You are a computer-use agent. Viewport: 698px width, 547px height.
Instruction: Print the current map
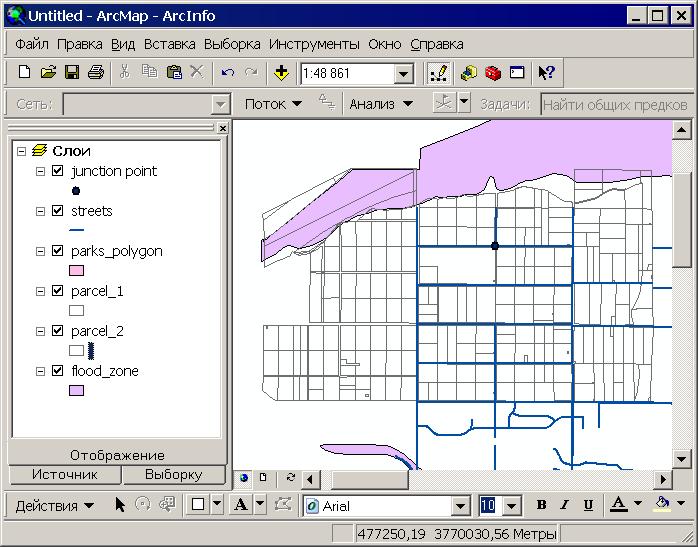[96, 73]
